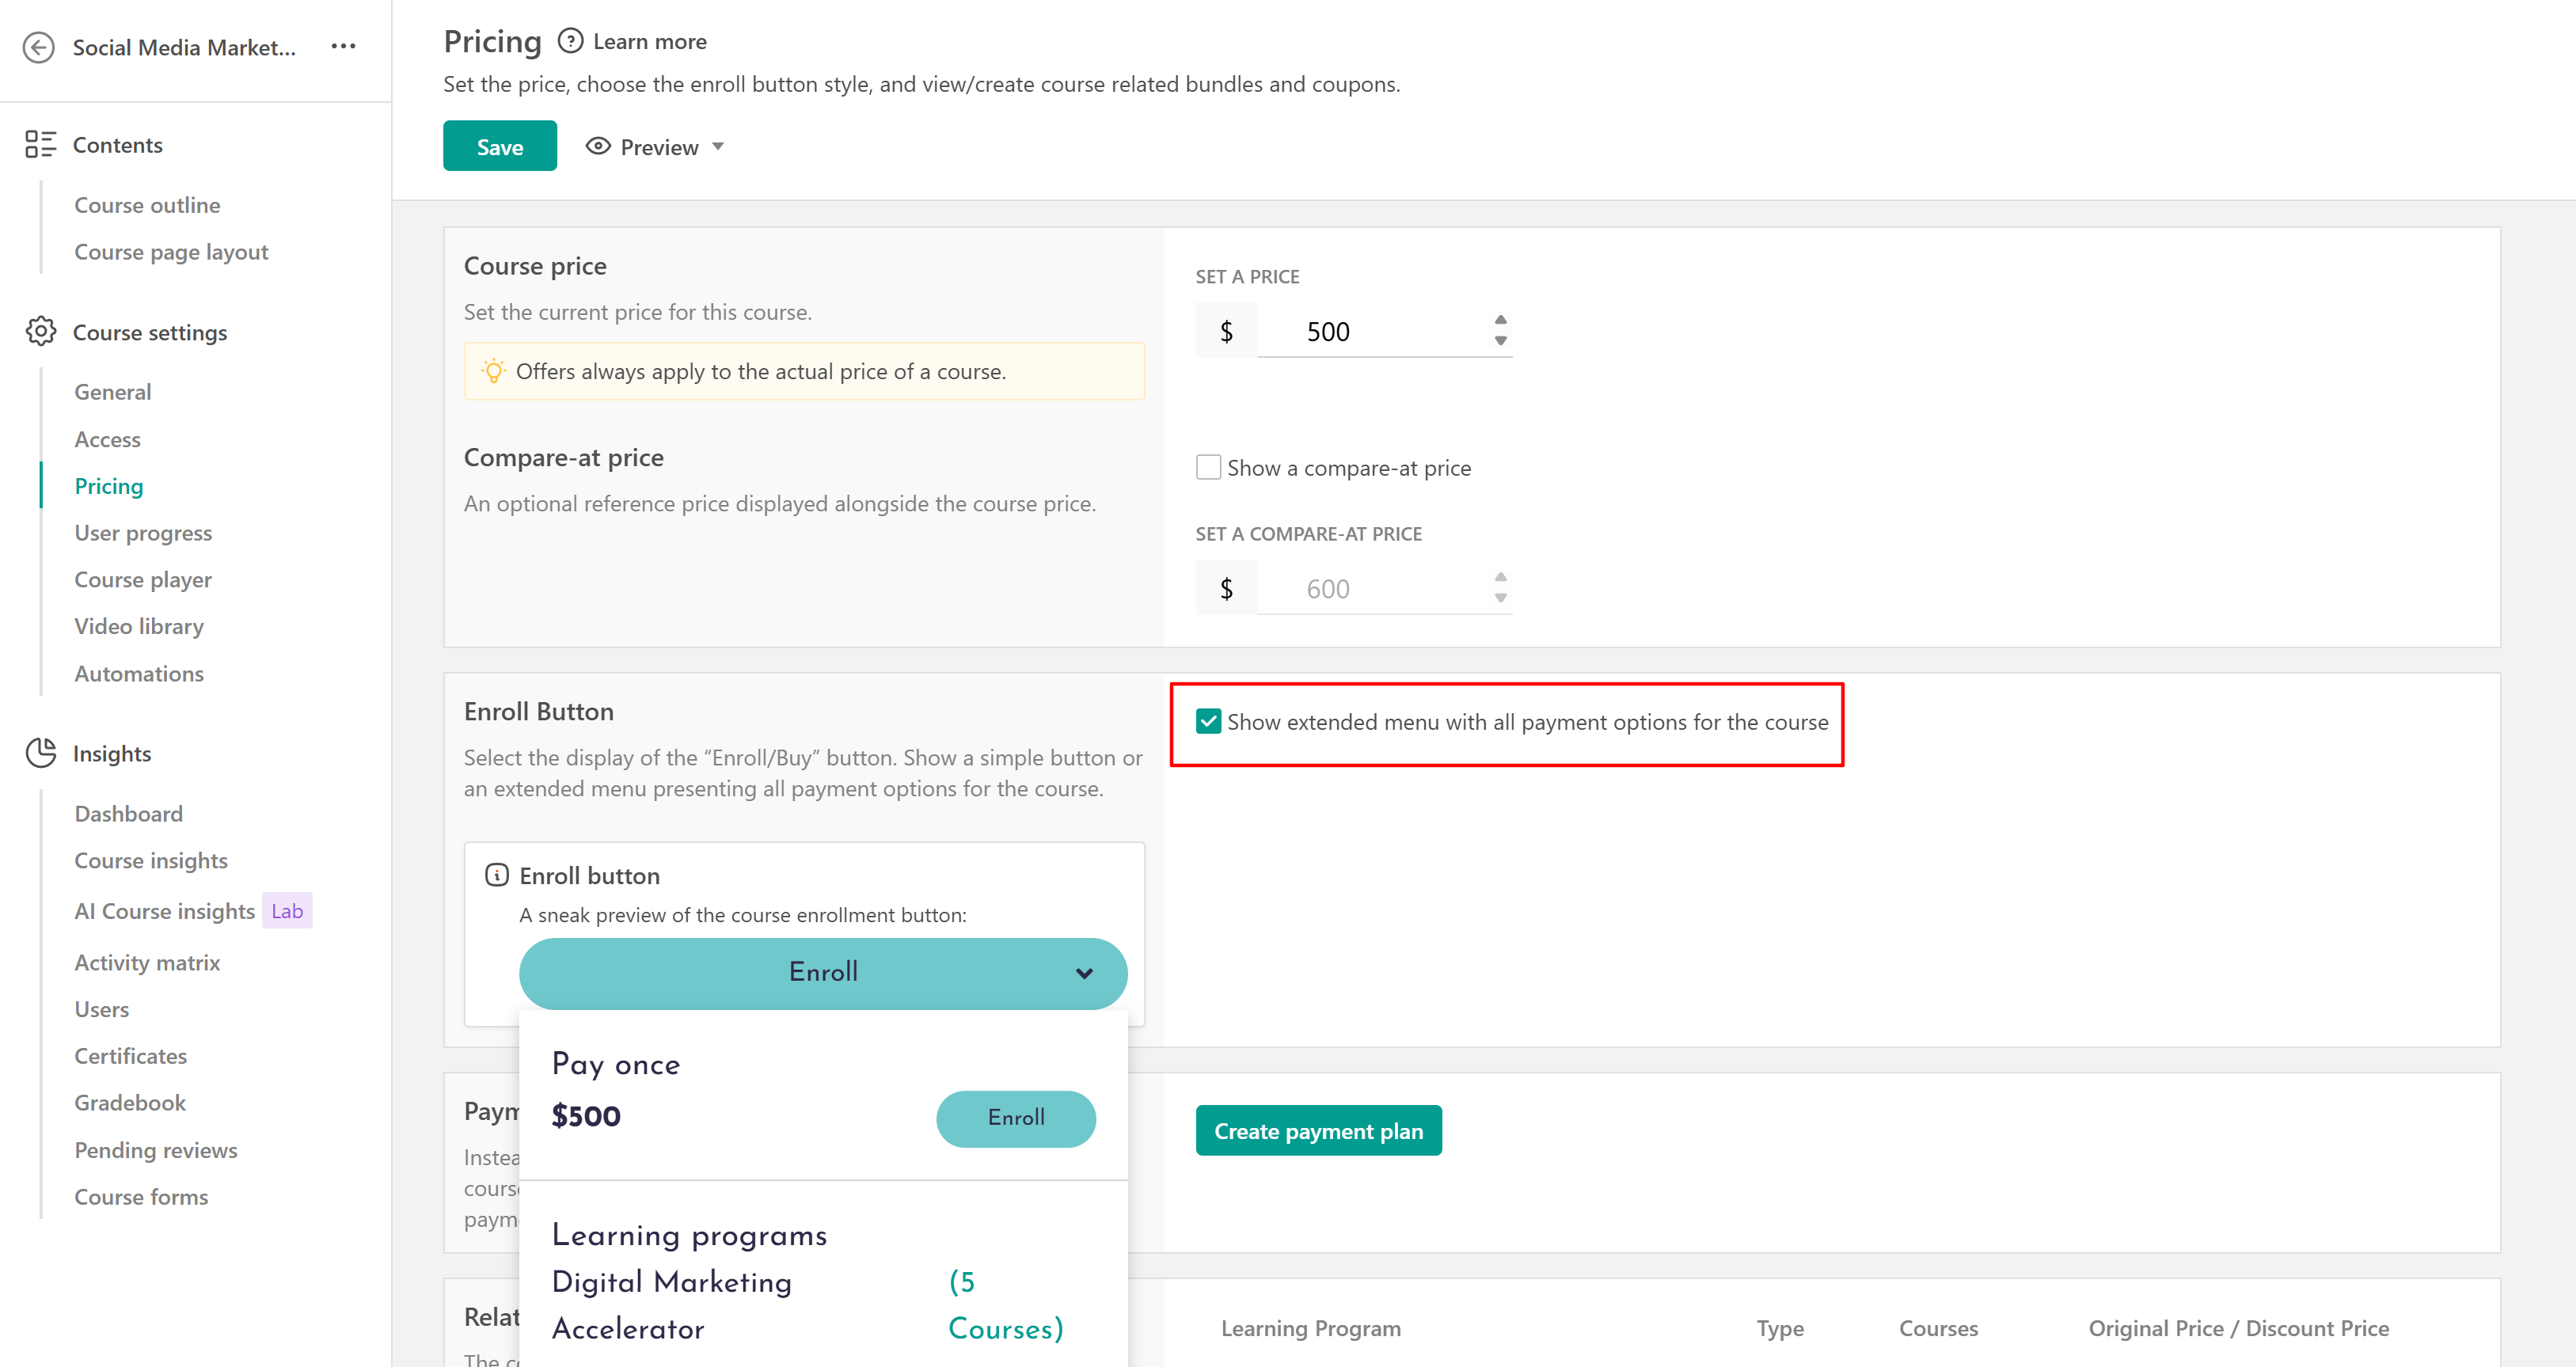Enable the Show a compare-at price checkbox
Viewport: 2576px width, 1367px height.
point(1208,467)
